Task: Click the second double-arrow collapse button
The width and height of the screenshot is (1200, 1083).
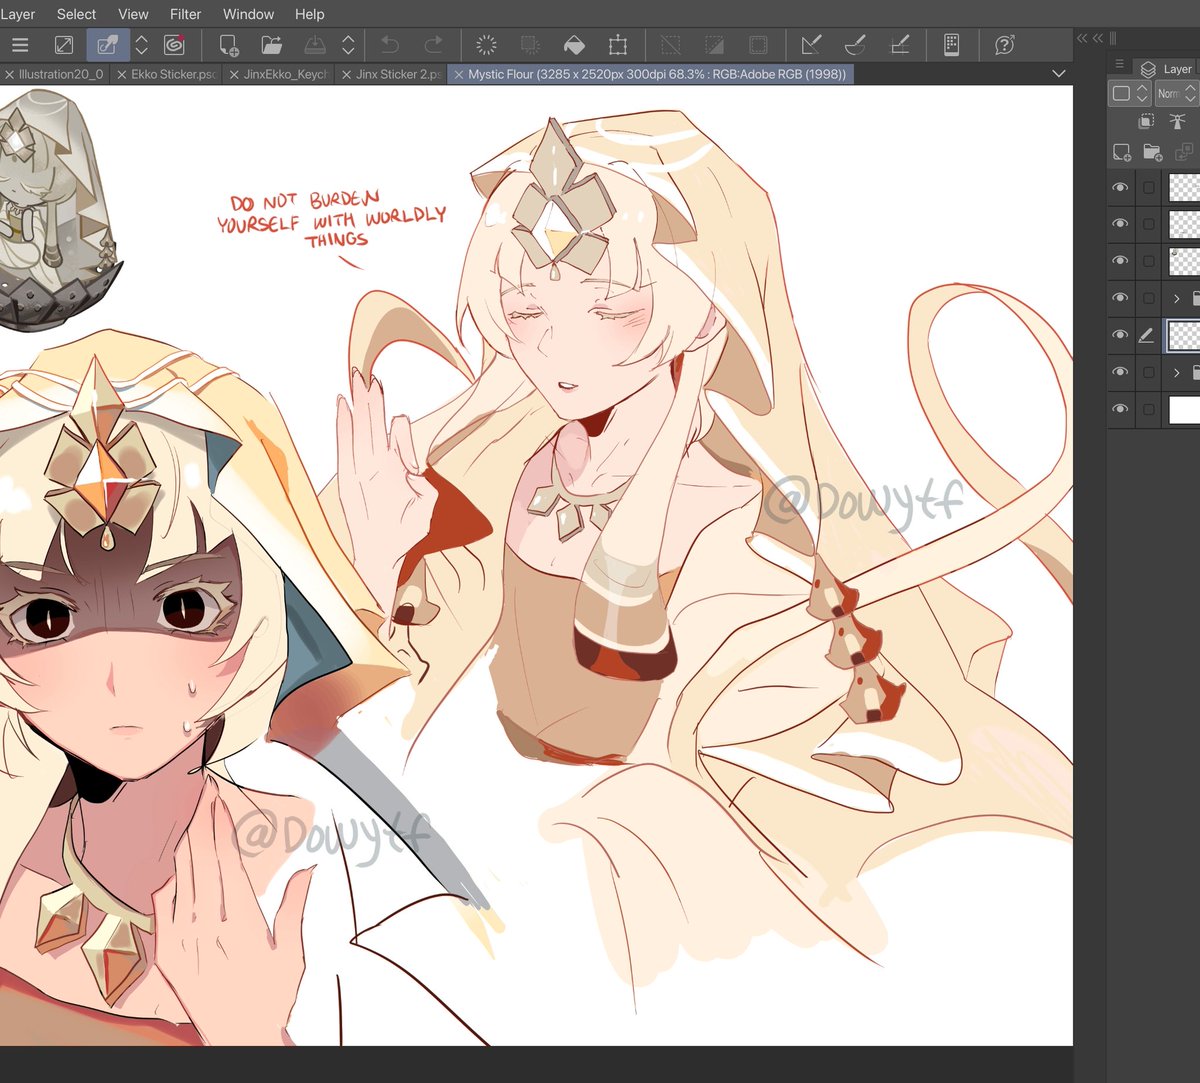Action: point(1098,38)
